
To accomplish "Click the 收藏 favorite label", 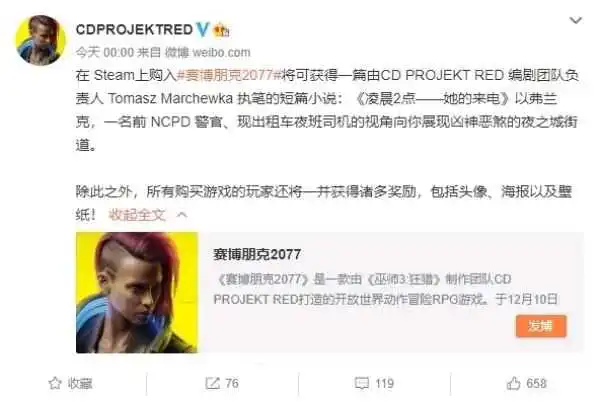I will click(80, 383).
